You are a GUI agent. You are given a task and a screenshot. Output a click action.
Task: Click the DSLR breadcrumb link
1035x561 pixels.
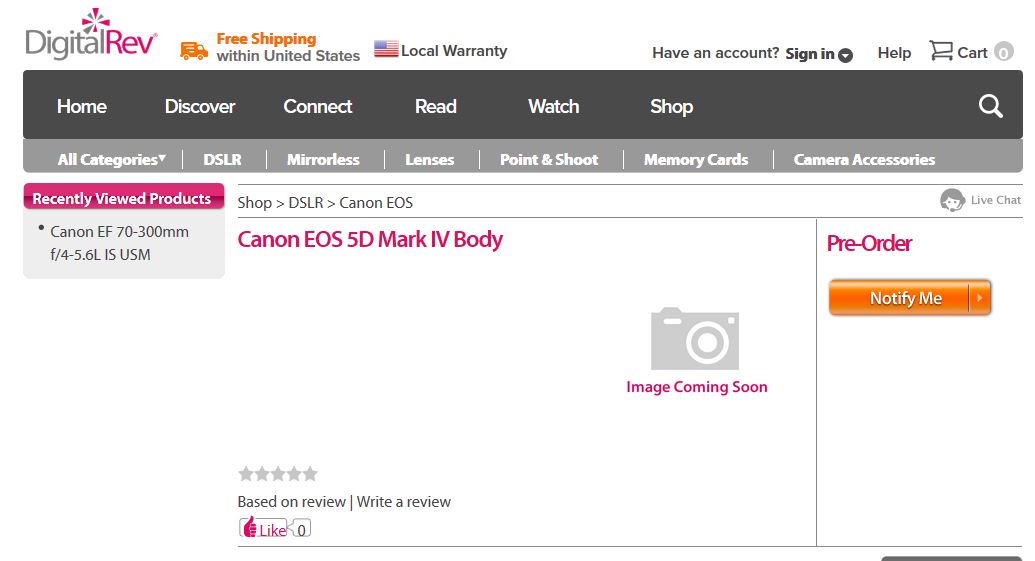pos(306,203)
